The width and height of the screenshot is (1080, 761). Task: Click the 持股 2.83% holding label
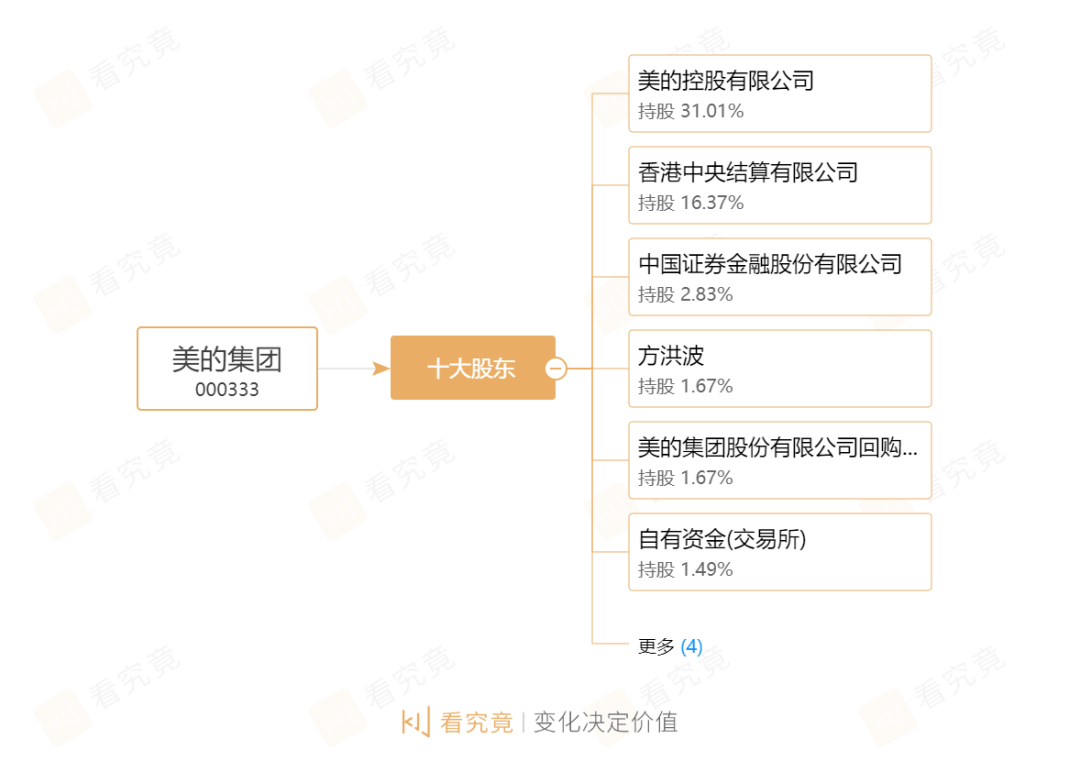686,295
